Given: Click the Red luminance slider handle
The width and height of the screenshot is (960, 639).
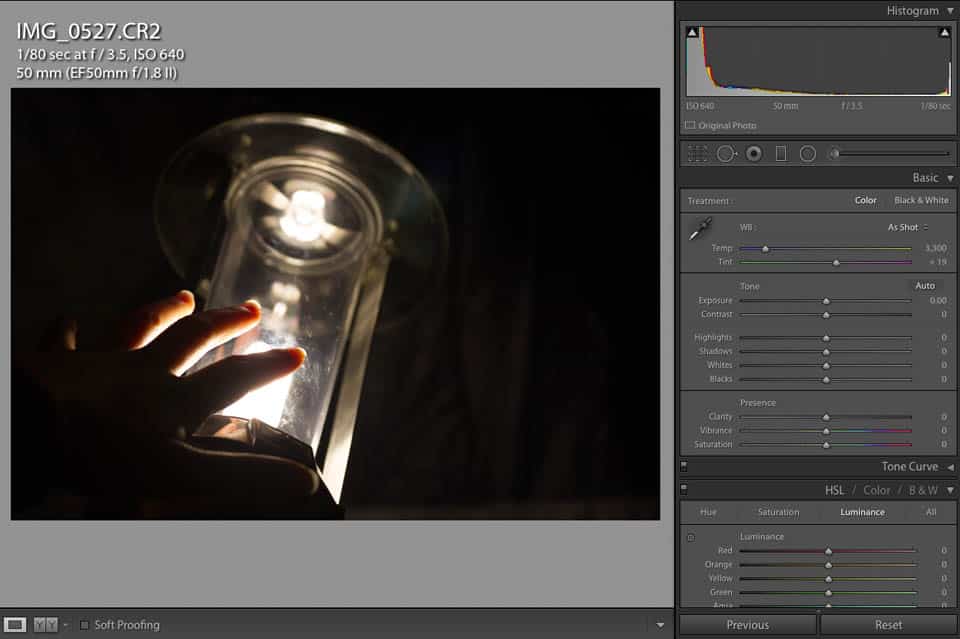Looking at the screenshot, I should [x=828, y=551].
